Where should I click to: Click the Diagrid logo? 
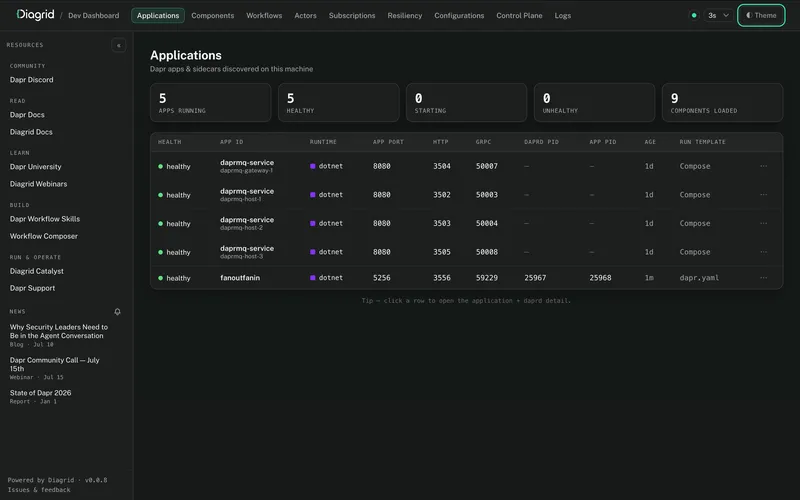click(35, 15)
